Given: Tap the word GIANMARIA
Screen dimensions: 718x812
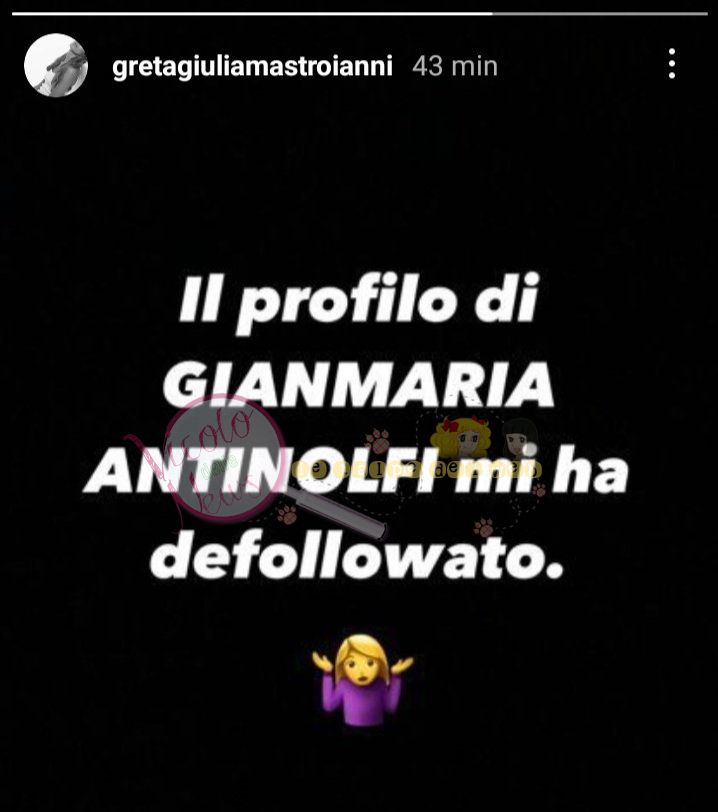Looking at the screenshot, I should (x=358, y=384).
